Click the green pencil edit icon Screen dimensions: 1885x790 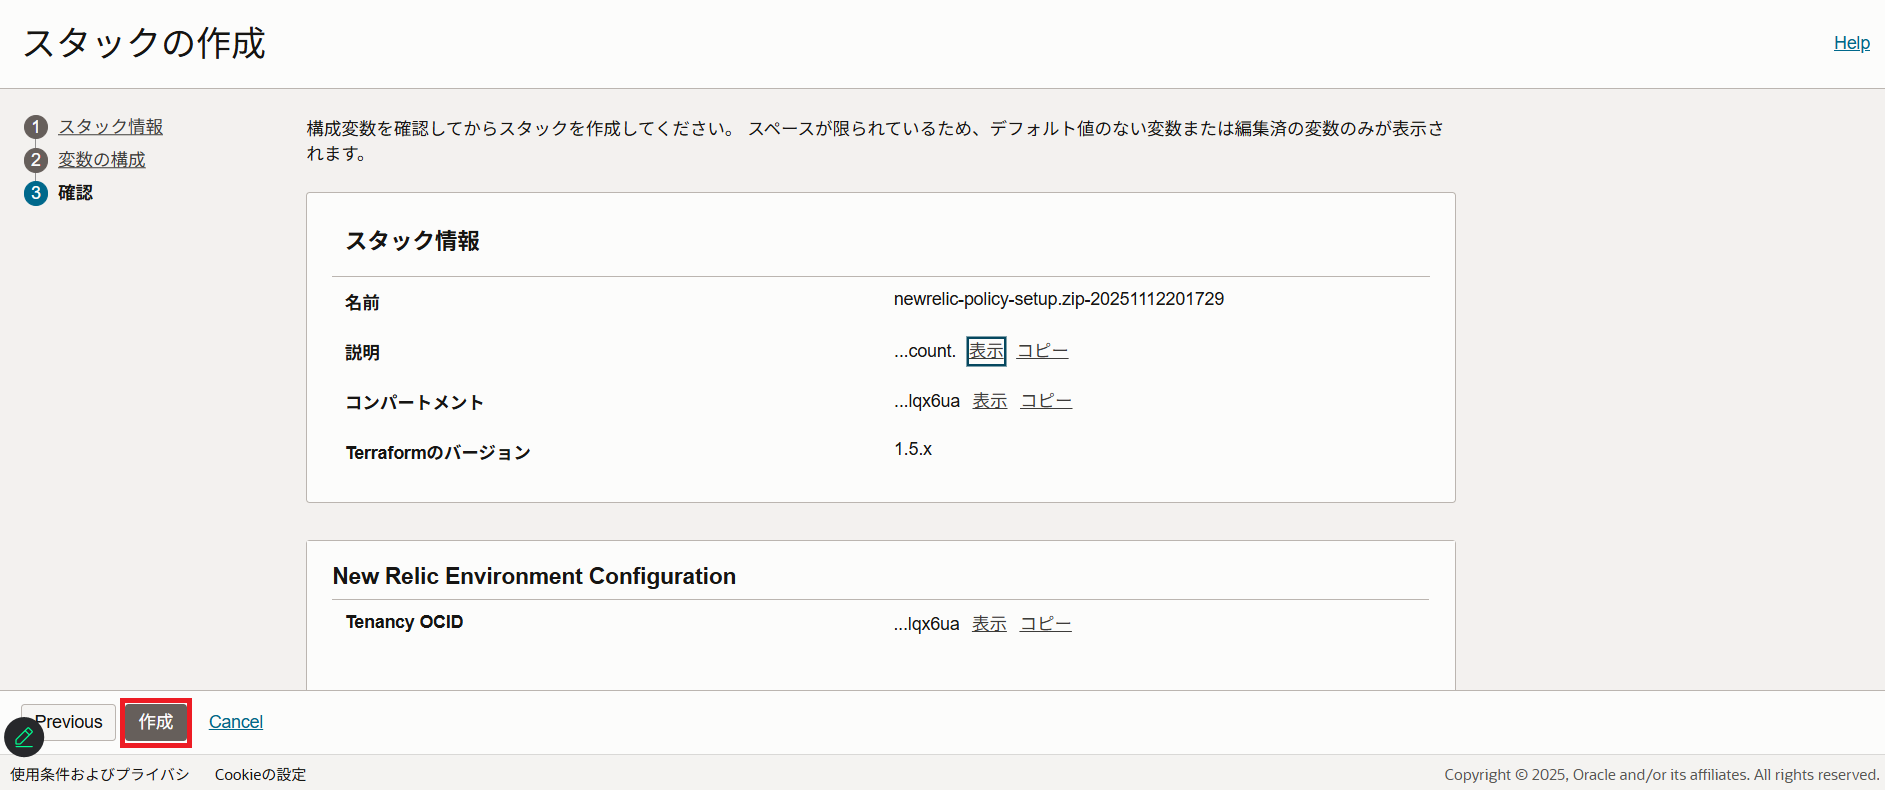pos(24,738)
